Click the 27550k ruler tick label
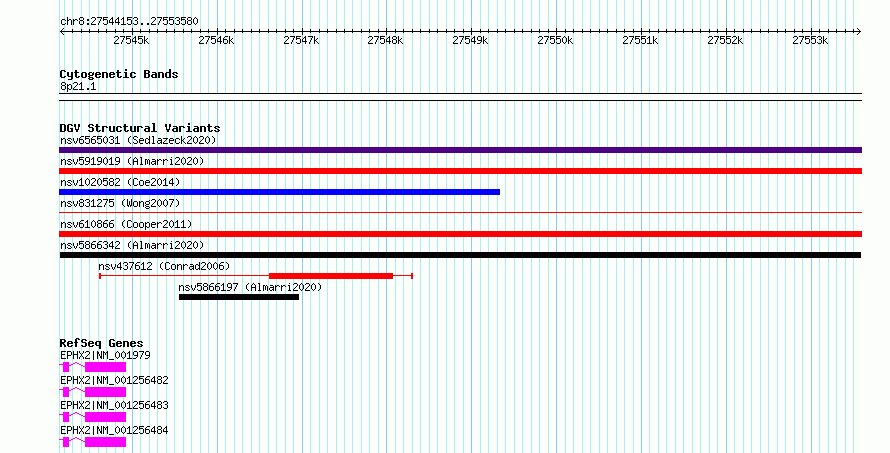 tap(556, 40)
